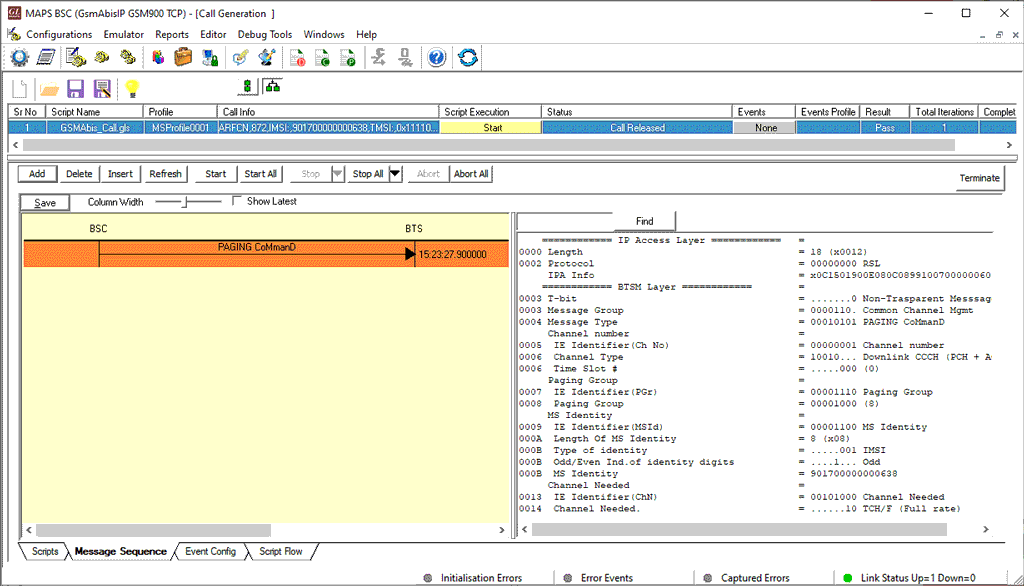Click the None cell under Events
This screenshot has width=1024, height=586.
(765, 128)
